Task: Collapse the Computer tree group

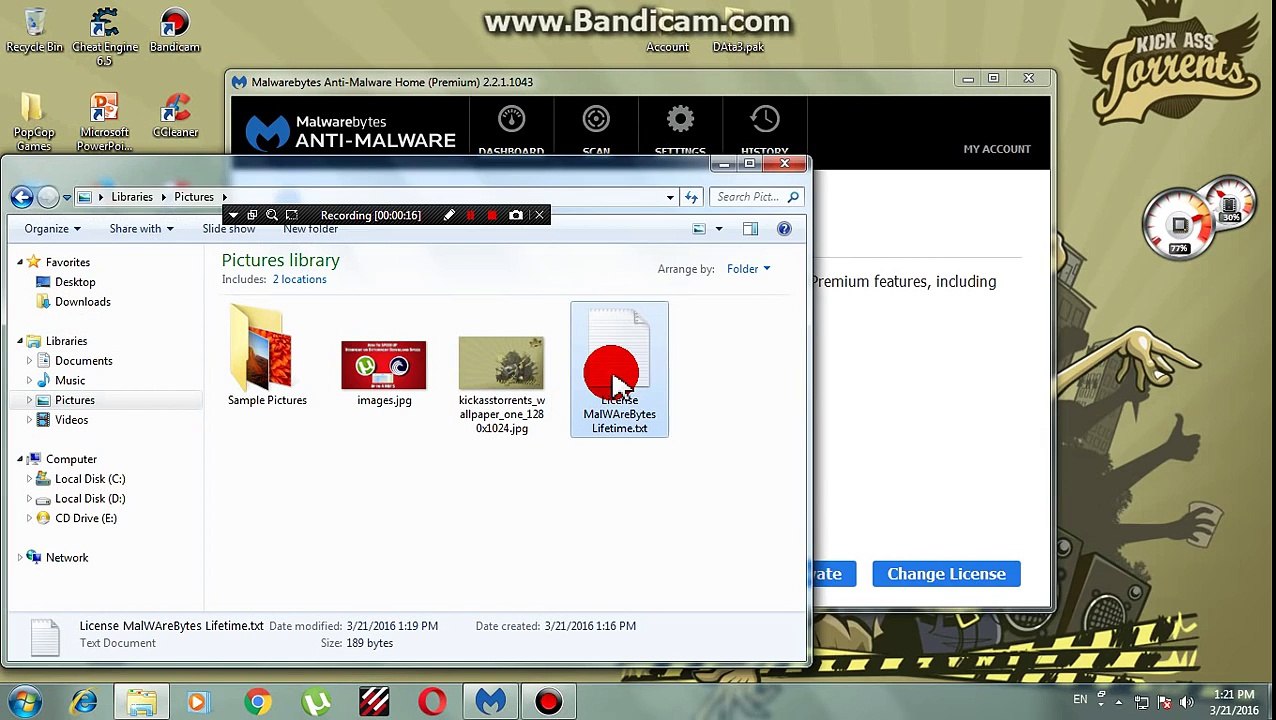Action: click(19, 459)
